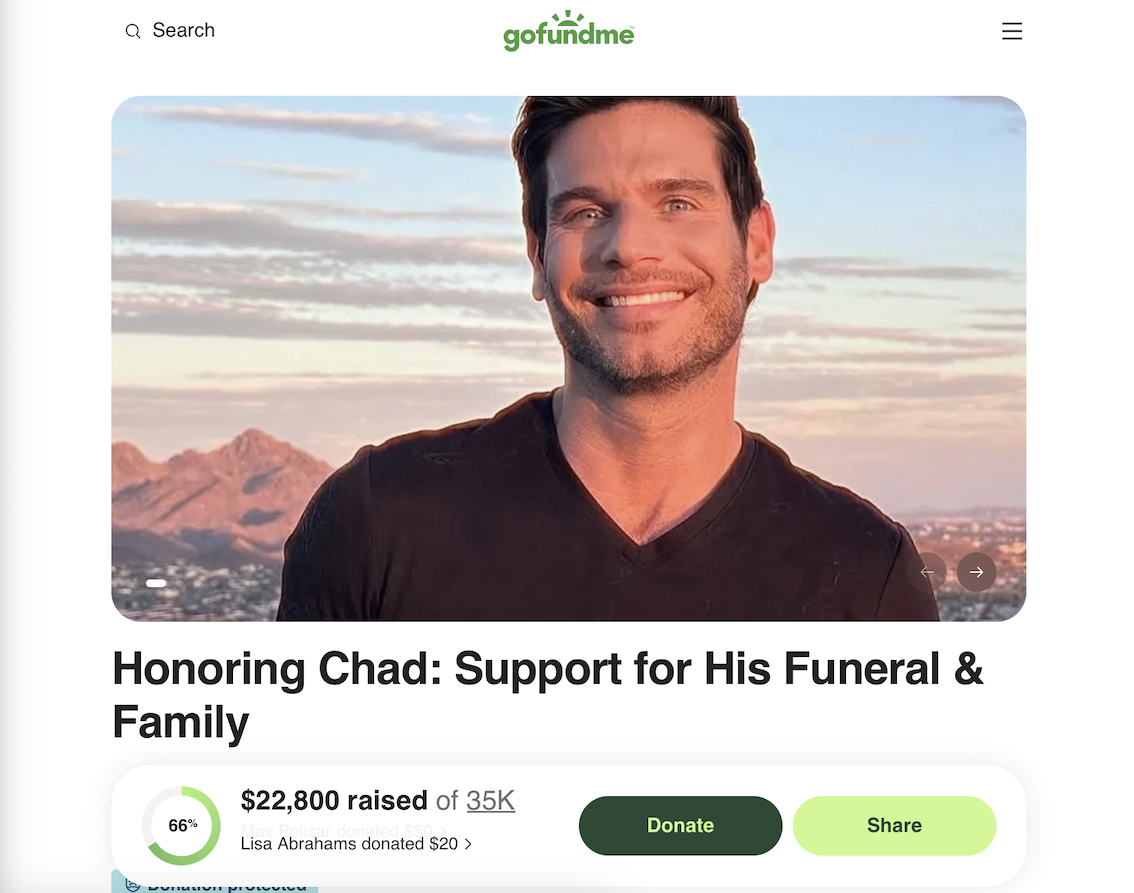Screen dimensions: 1134x893
Task: Open the 35K goal link
Action: click(x=490, y=800)
